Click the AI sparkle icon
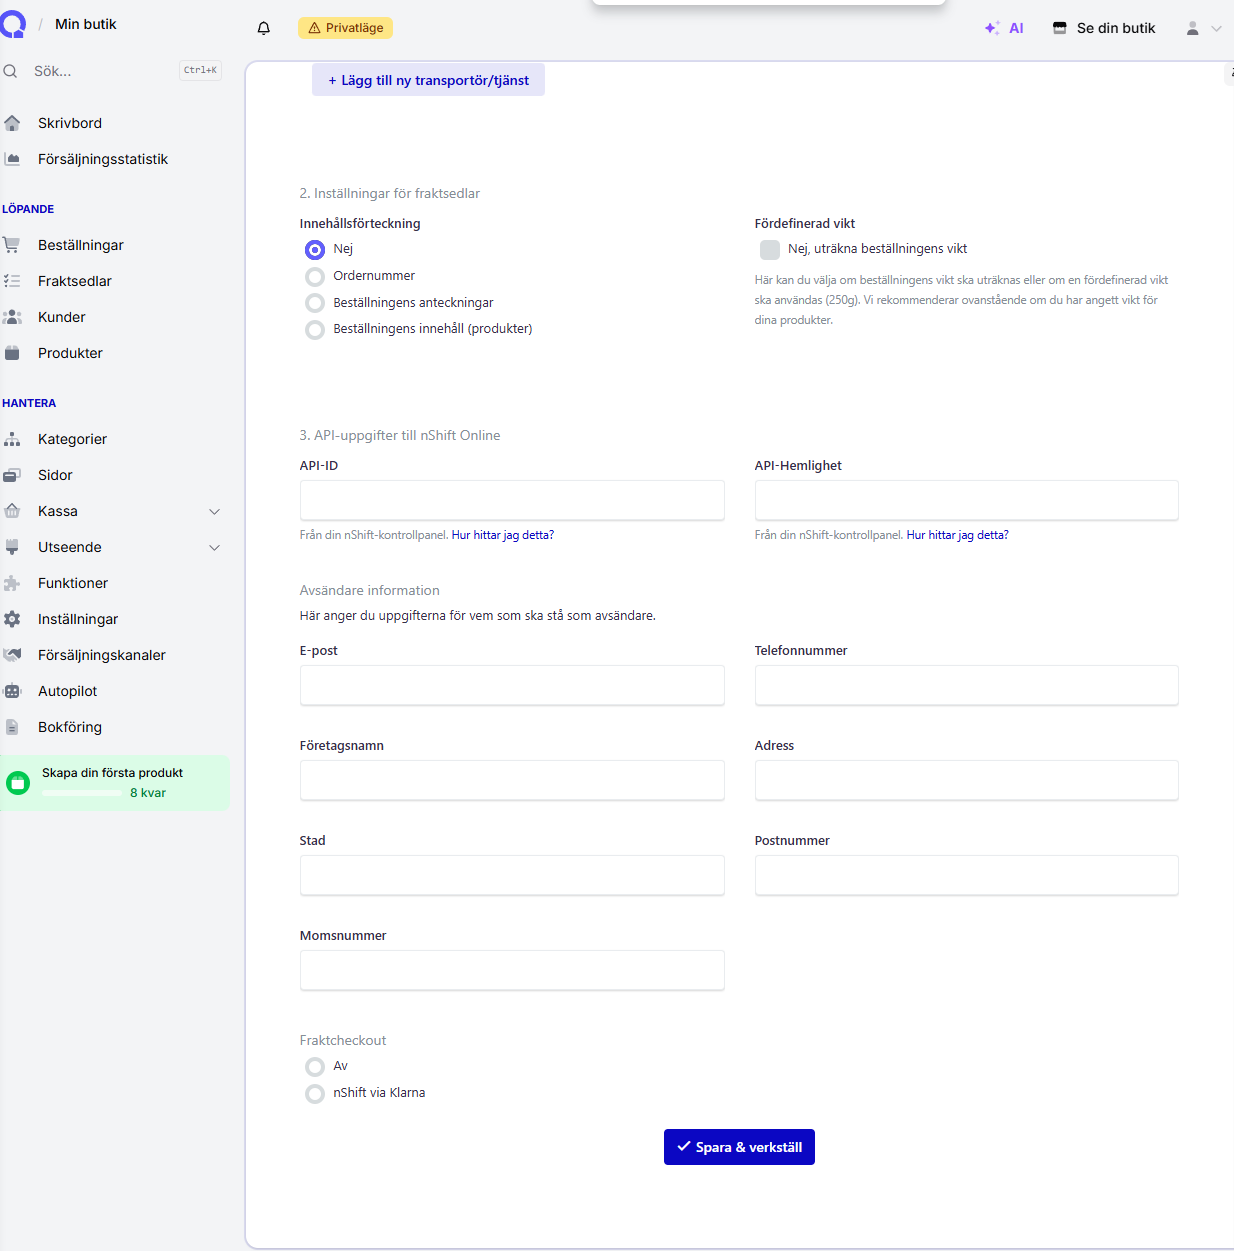The image size is (1234, 1251). [x=991, y=28]
